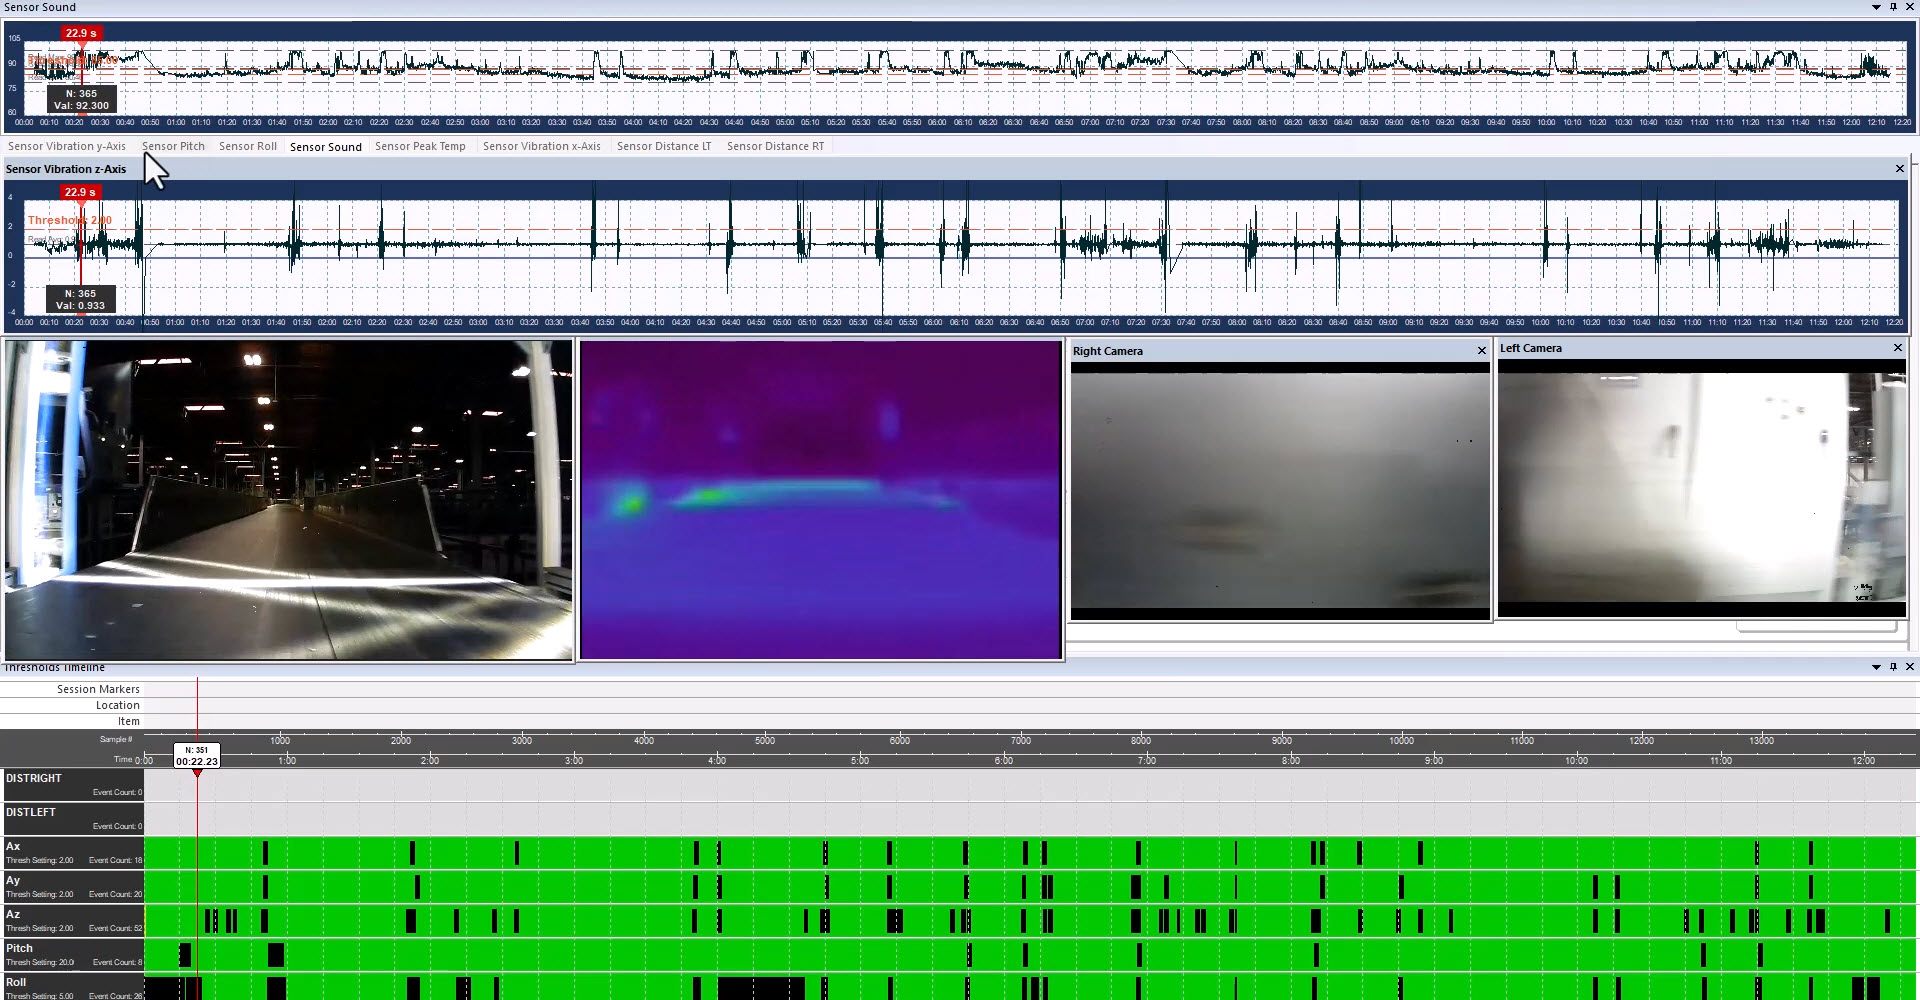This screenshot has width=1920, height=1000.
Task: Click the Threshold 2.00 label on z-Axis graph
Action: click(69, 220)
